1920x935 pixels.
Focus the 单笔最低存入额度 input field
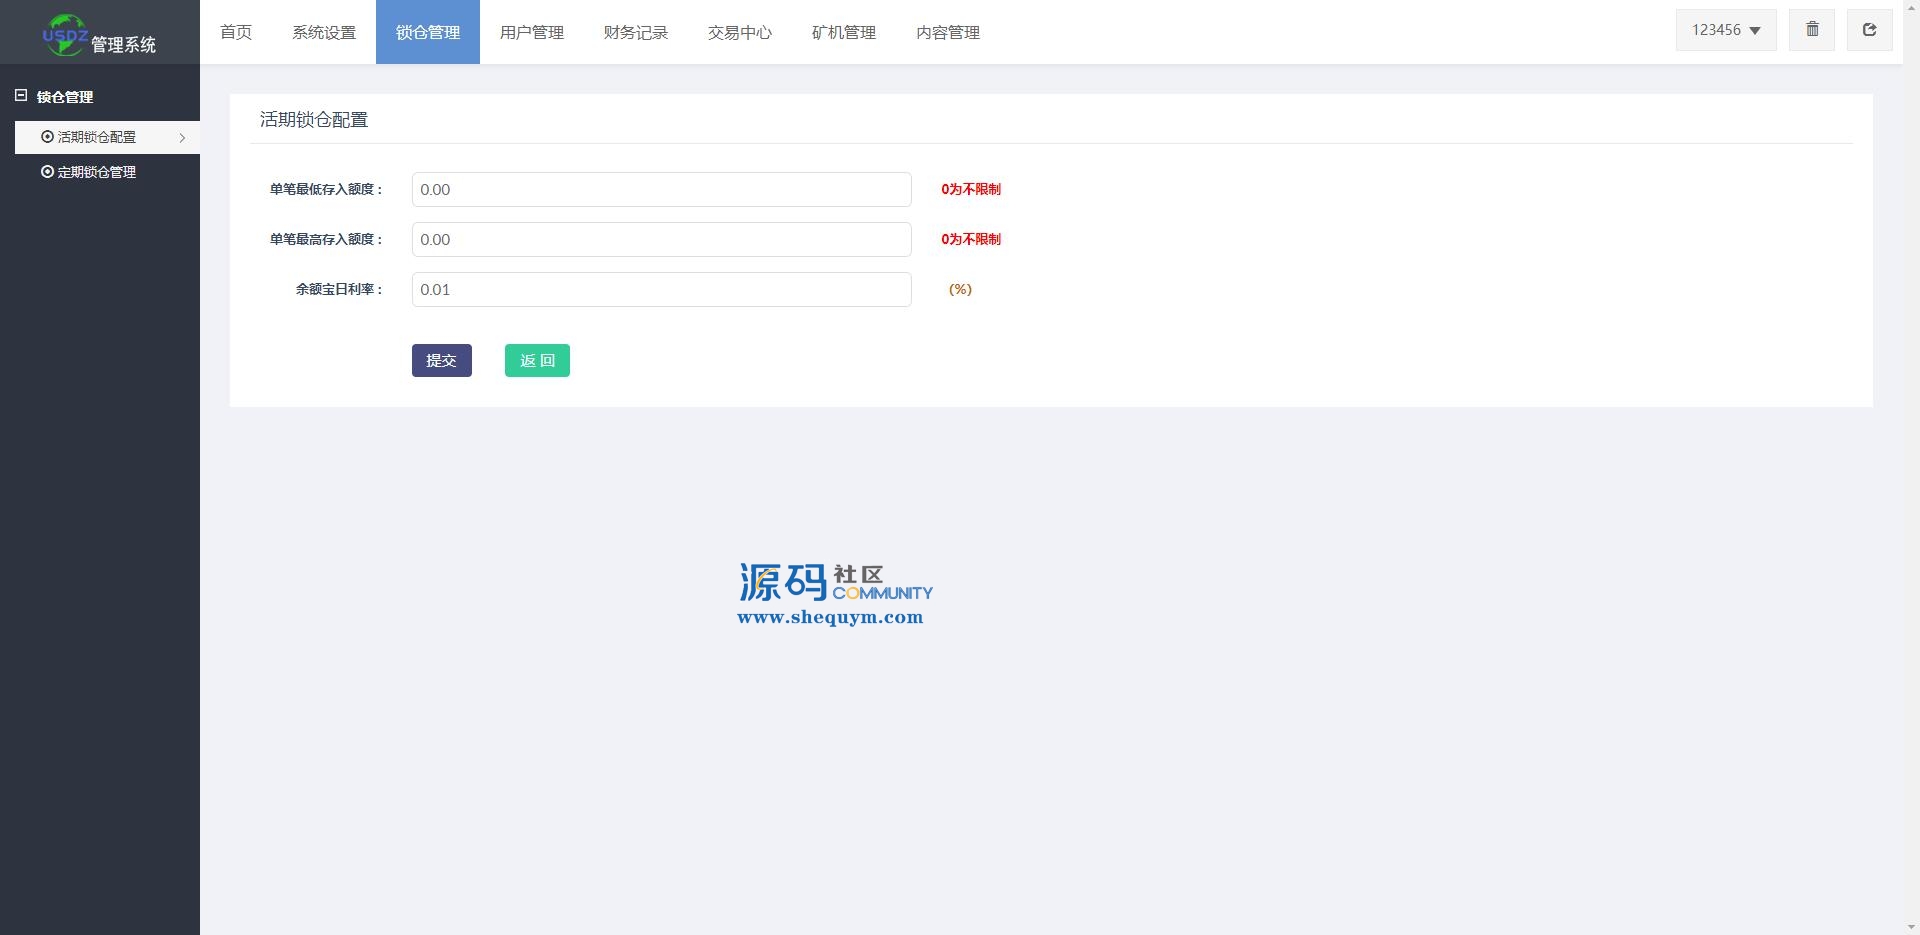[x=662, y=189]
